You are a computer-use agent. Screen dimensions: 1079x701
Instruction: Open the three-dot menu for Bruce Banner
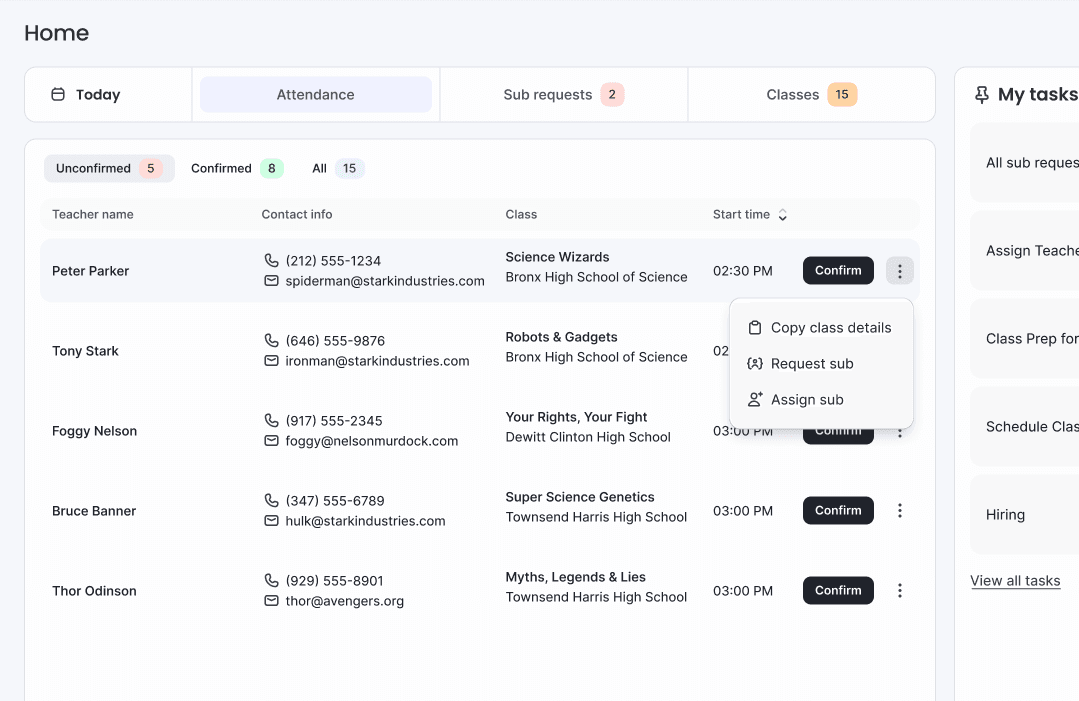coord(899,510)
